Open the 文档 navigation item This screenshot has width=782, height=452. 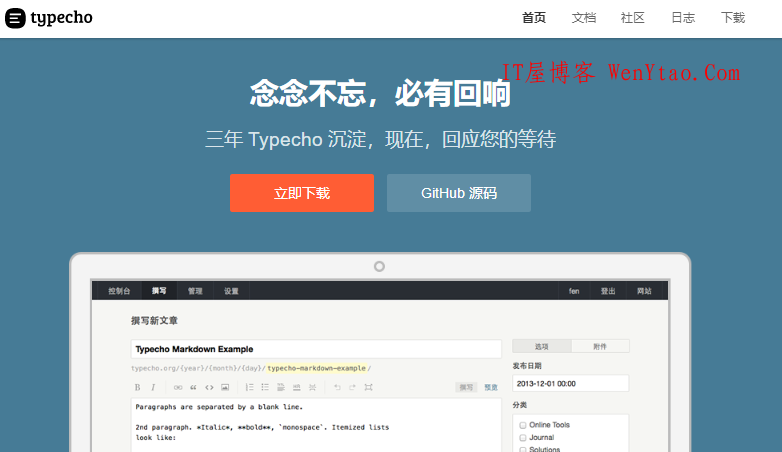pos(584,18)
